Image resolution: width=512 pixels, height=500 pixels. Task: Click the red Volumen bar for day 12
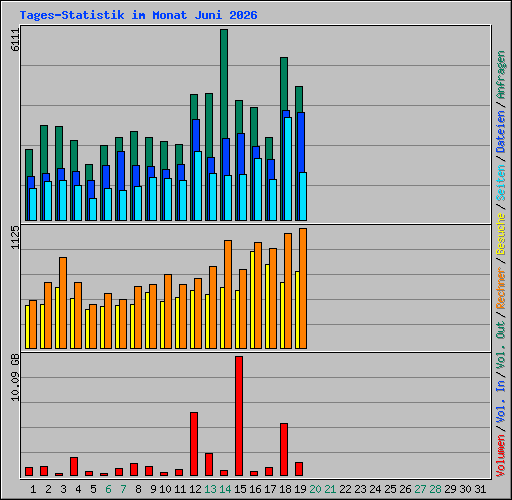point(194,444)
